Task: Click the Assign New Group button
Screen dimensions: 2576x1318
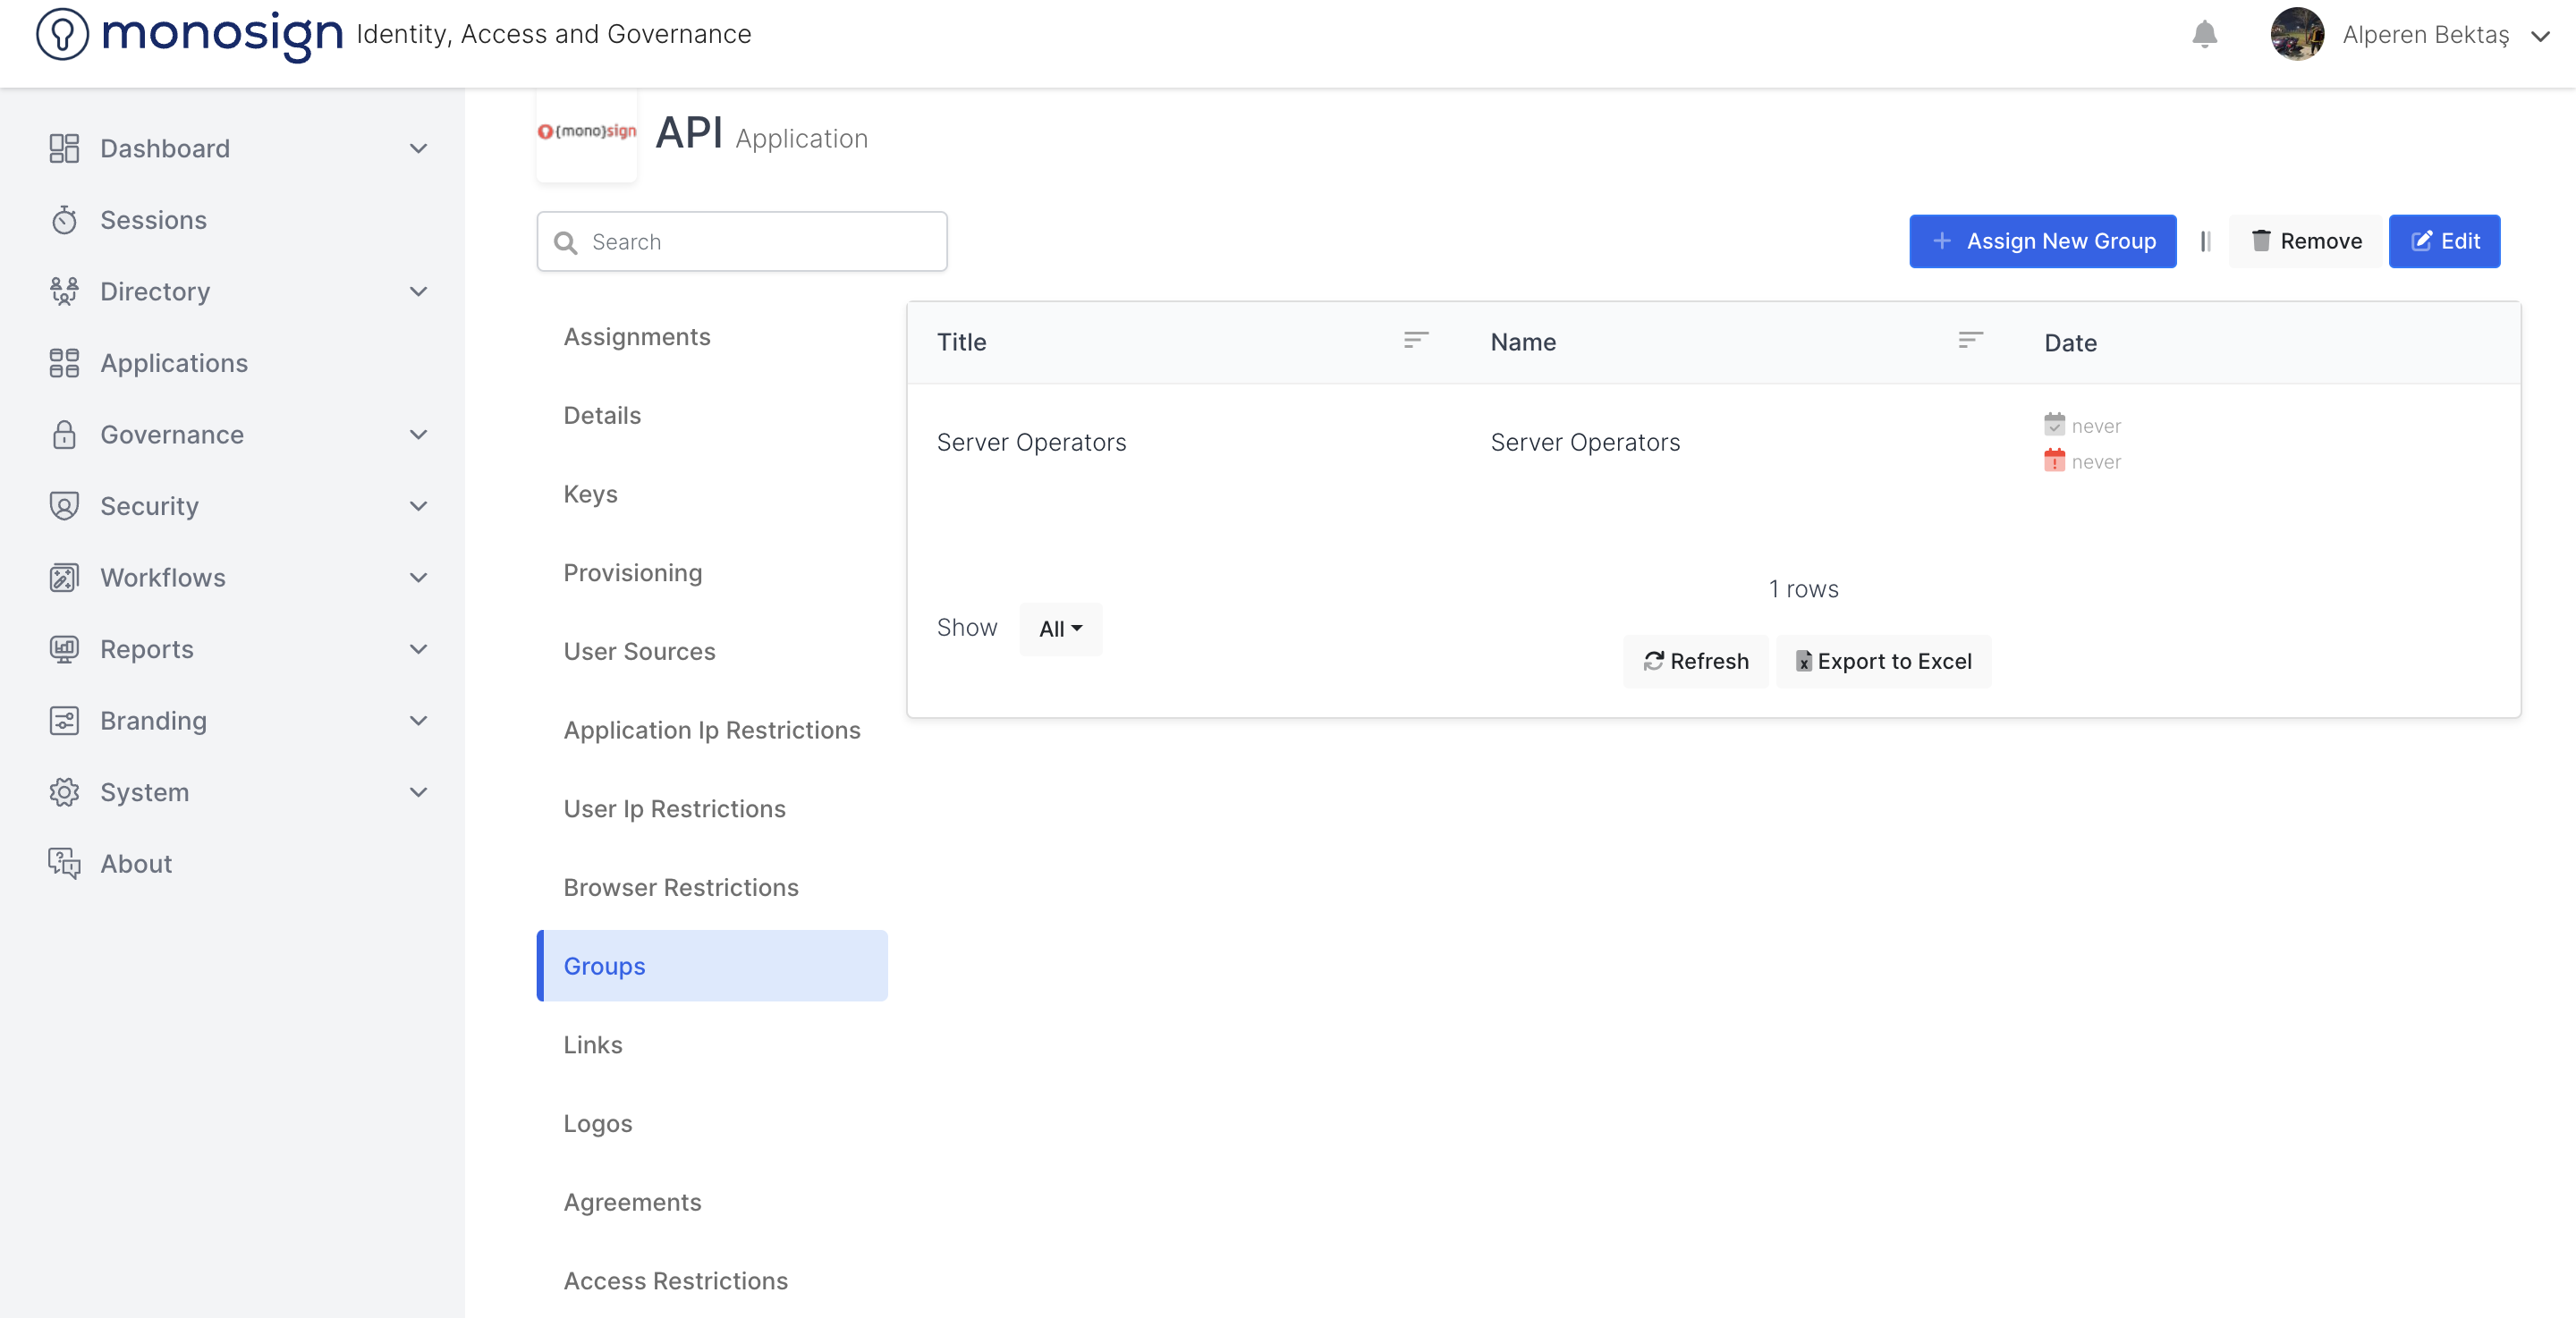Action: [x=2042, y=241]
